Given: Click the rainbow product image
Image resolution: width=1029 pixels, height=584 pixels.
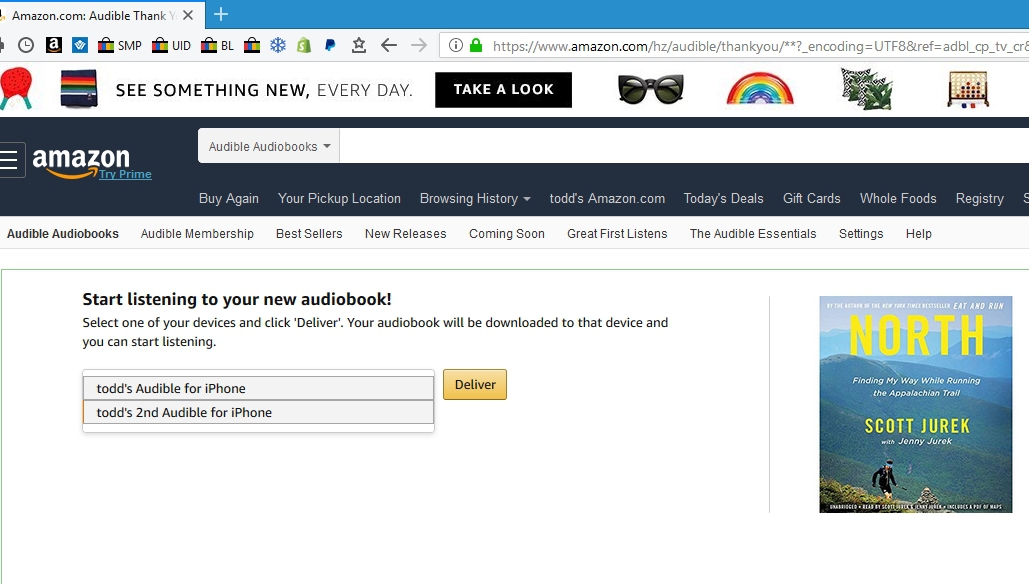Looking at the screenshot, I should tap(760, 89).
